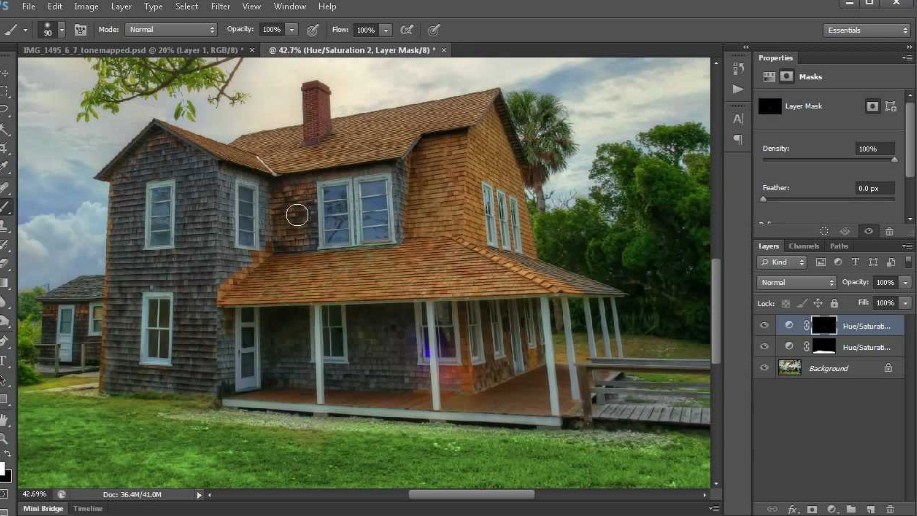The image size is (917, 516).
Task: Toggle the Brush panel from options bar
Action: [80, 29]
